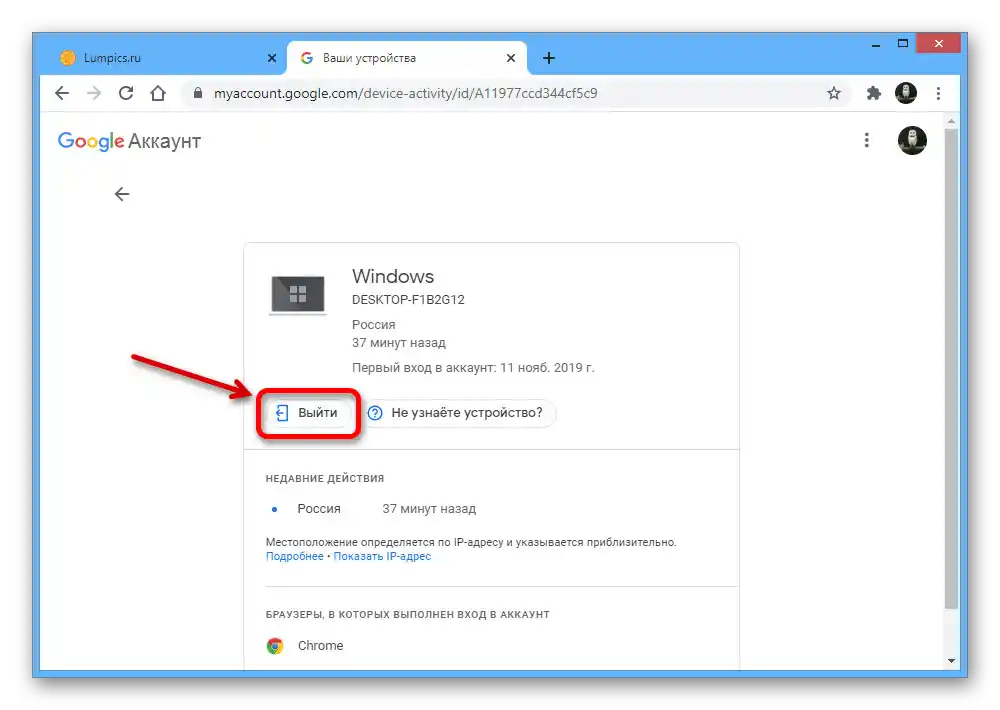Click Показать IP-адрес link
This screenshot has width=1000, height=710.
pyautogui.click(x=382, y=556)
